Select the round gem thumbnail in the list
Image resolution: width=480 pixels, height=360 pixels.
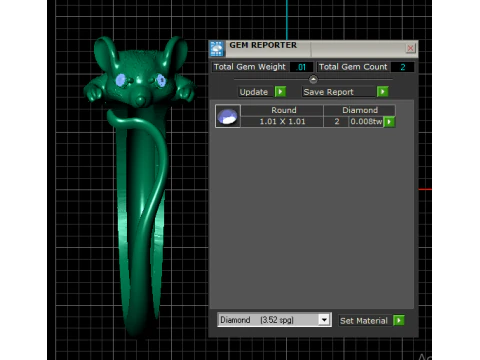(x=228, y=116)
